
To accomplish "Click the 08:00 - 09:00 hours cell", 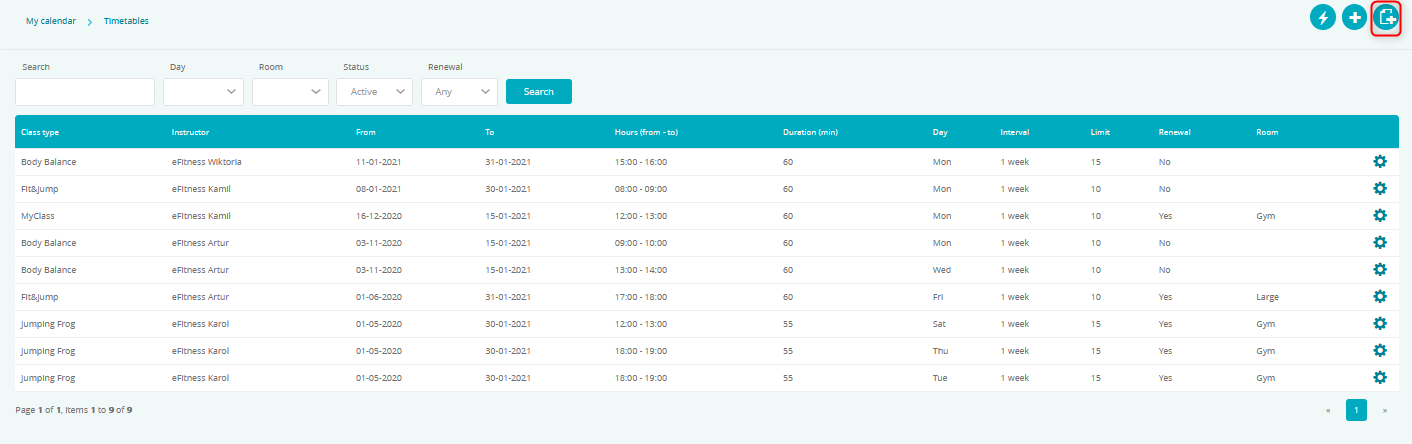I will (641, 189).
